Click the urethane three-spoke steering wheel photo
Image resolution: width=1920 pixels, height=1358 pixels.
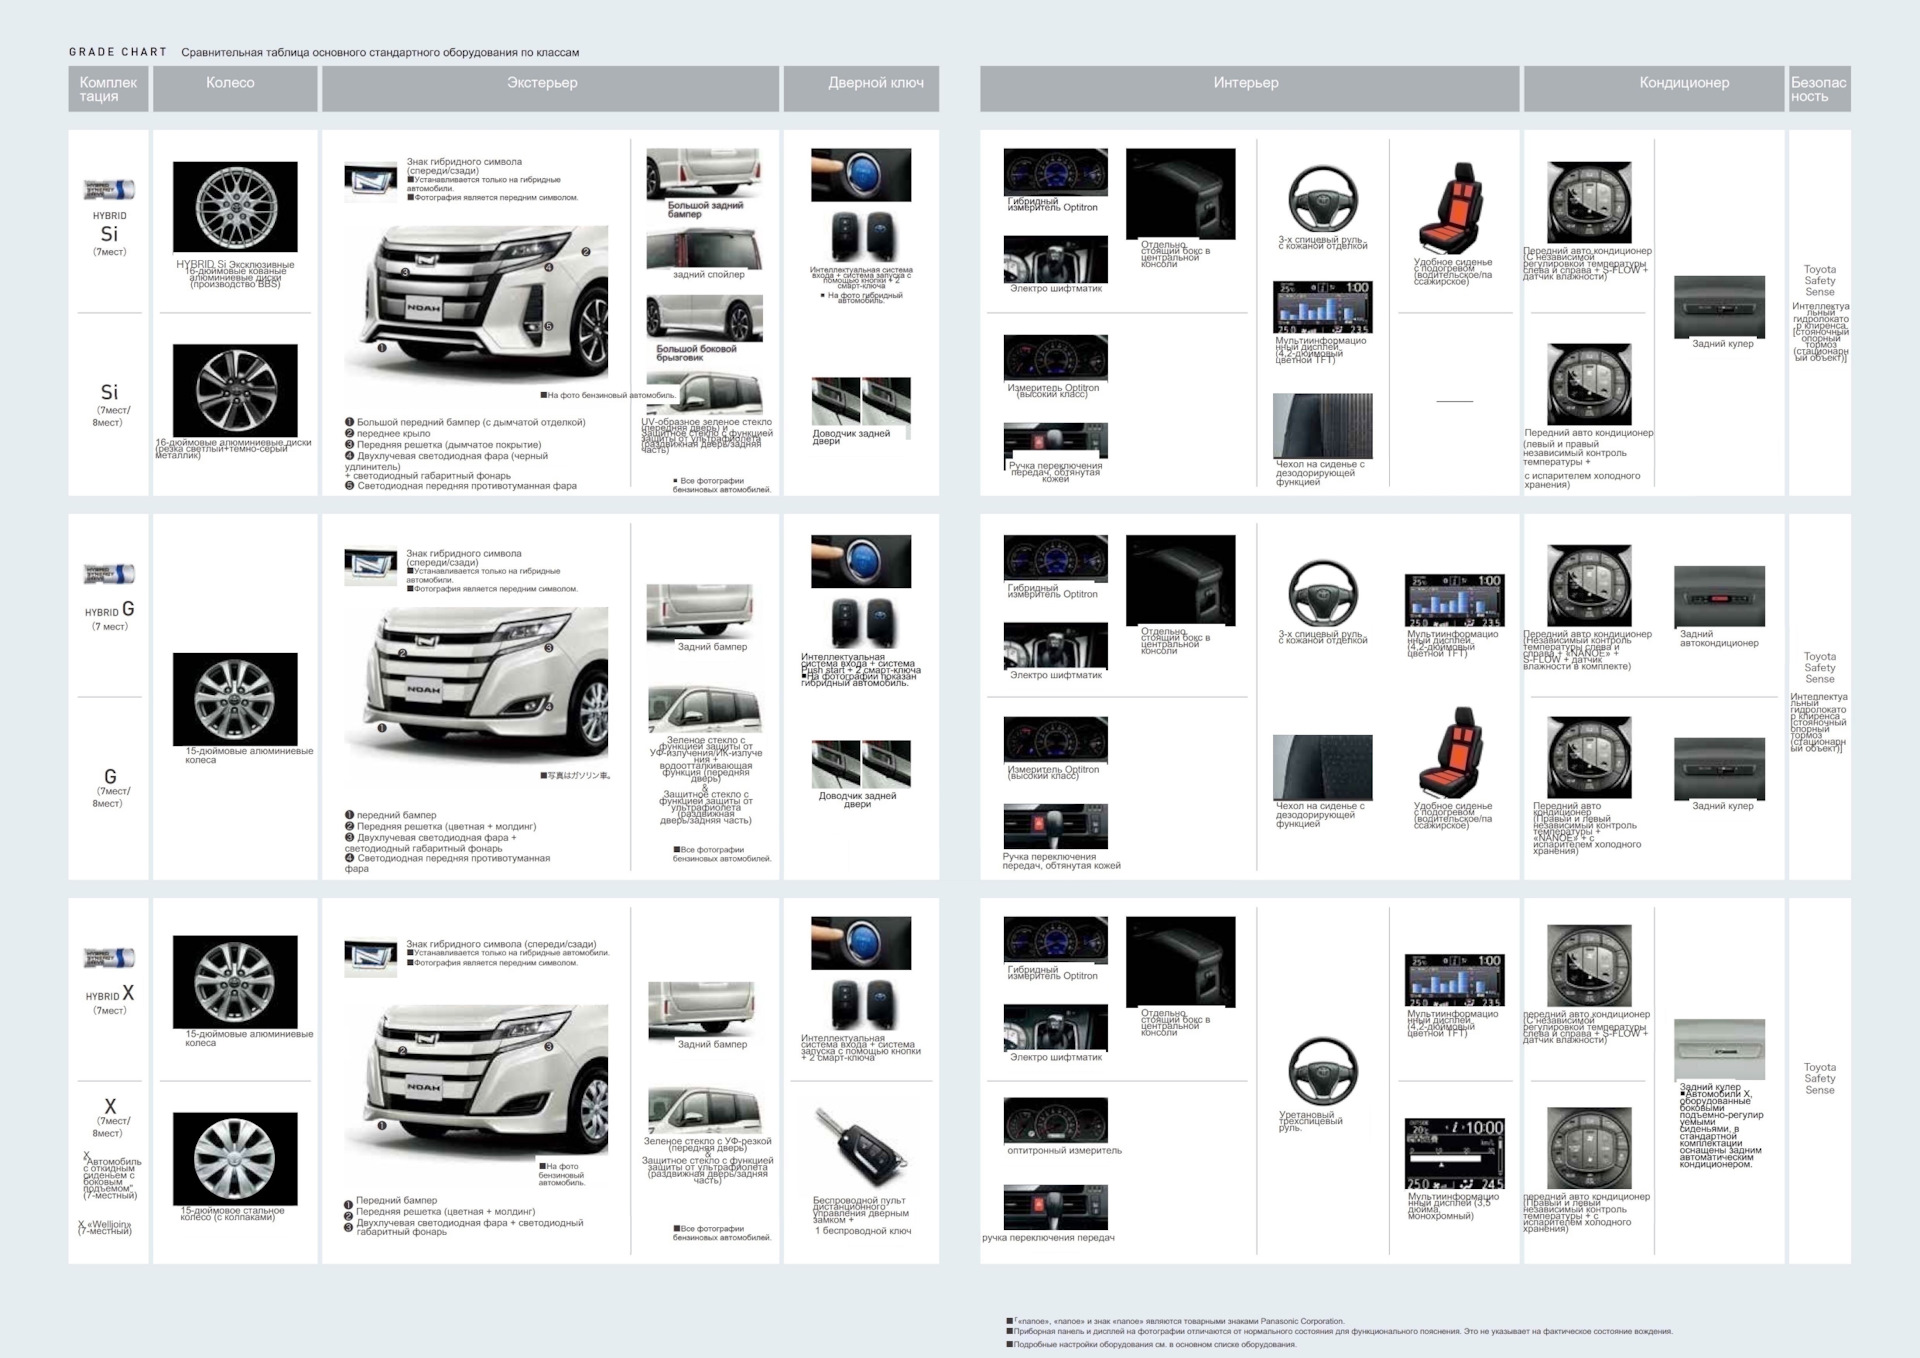(1322, 1073)
